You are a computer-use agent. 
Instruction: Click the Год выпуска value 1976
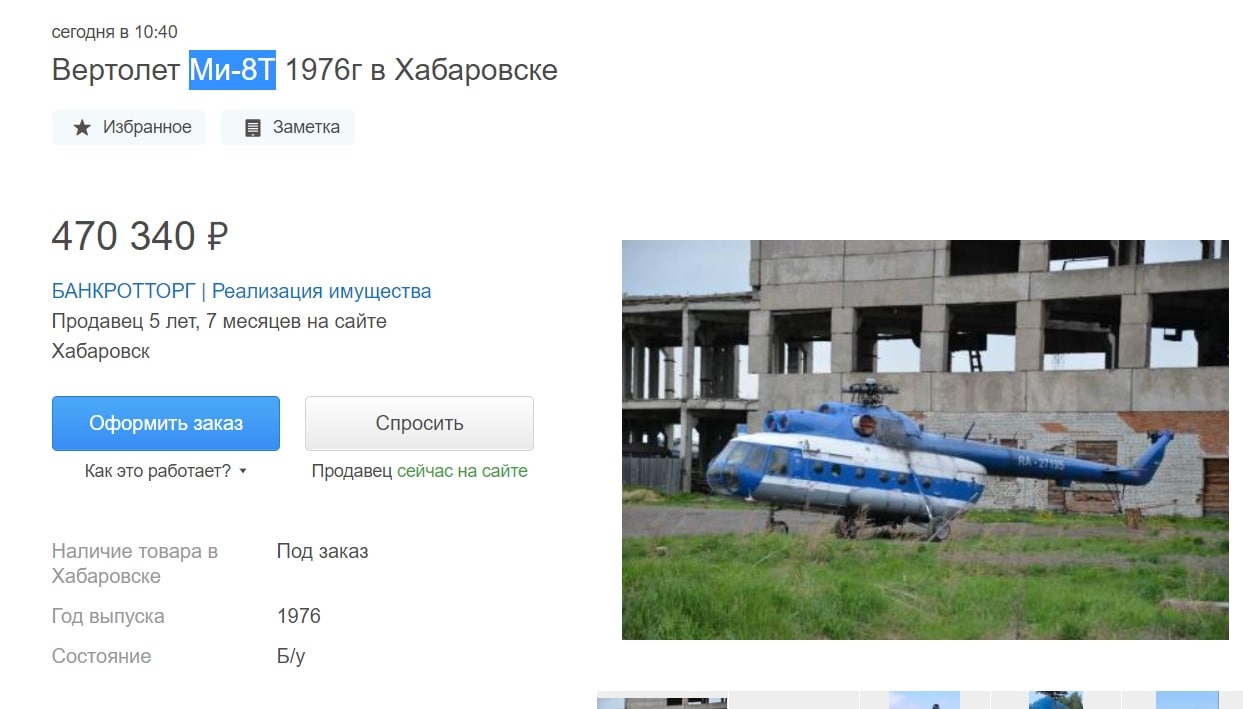299,616
